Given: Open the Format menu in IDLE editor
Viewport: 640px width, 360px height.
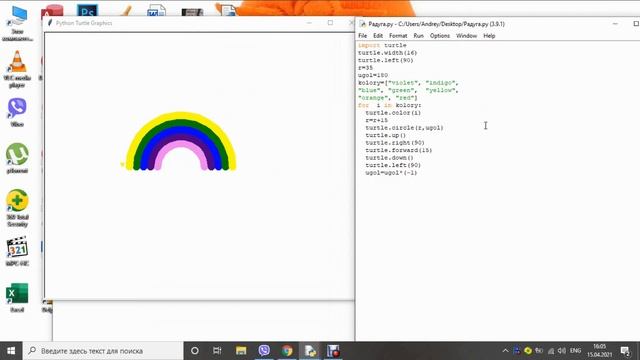Looking at the screenshot, I should coord(398,36).
